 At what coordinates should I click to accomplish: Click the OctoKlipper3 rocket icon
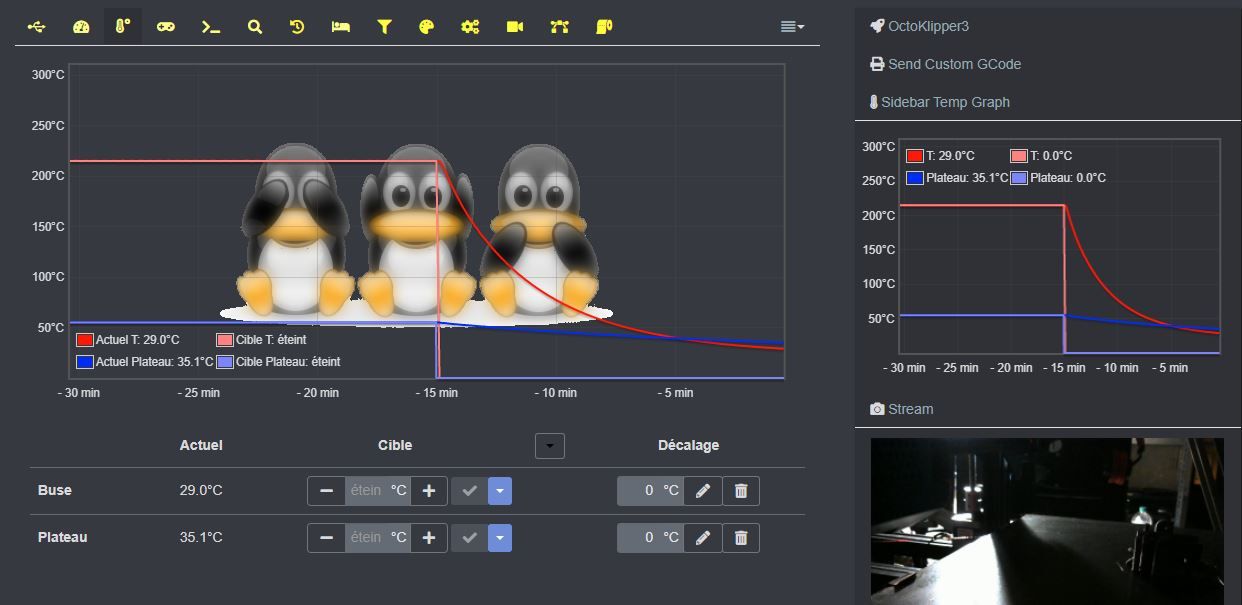click(x=877, y=26)
